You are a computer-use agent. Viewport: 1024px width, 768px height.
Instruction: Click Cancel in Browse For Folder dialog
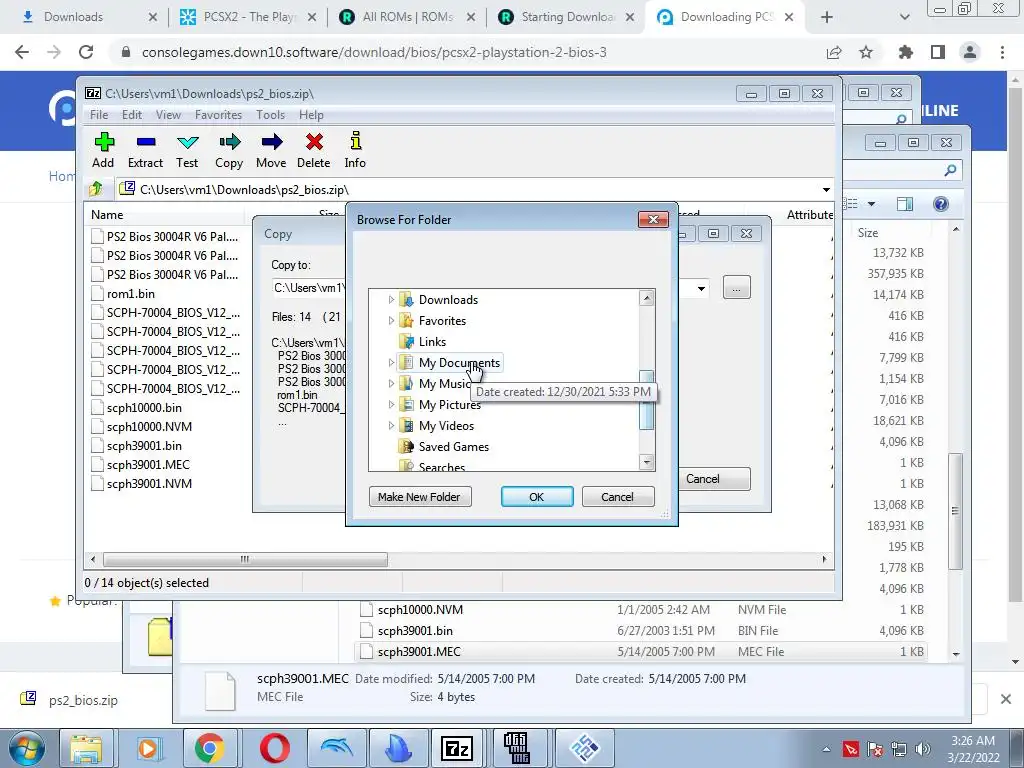point(618,497)
